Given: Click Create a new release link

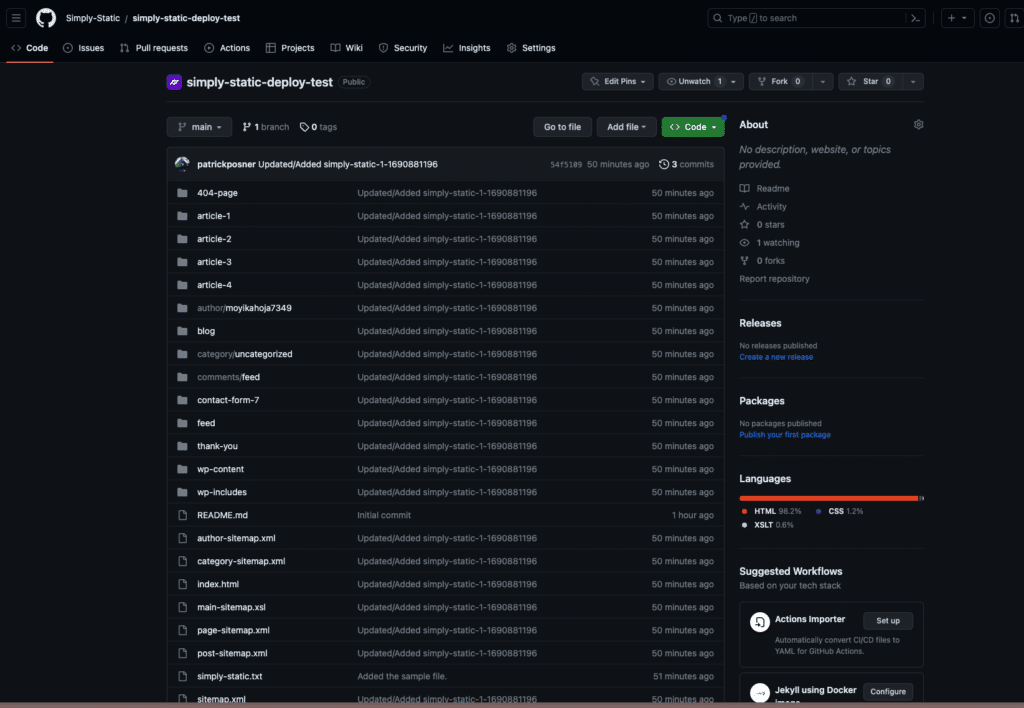Looking at the screenshot, I should pos(776,357).
